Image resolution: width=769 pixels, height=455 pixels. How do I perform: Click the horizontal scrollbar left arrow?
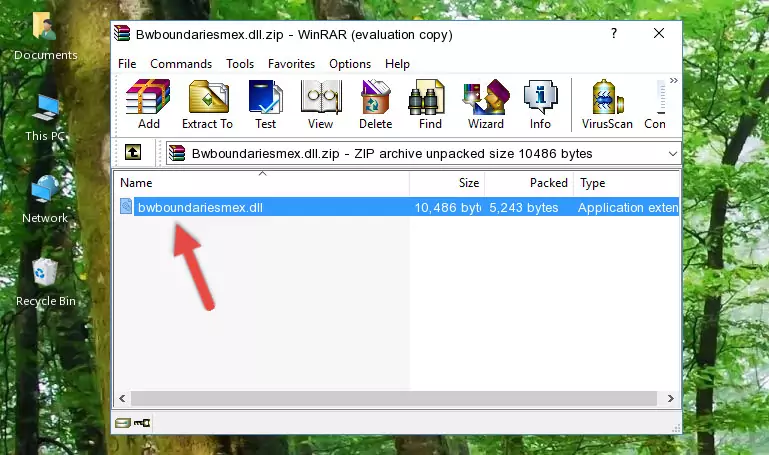[x=123, y=399]
